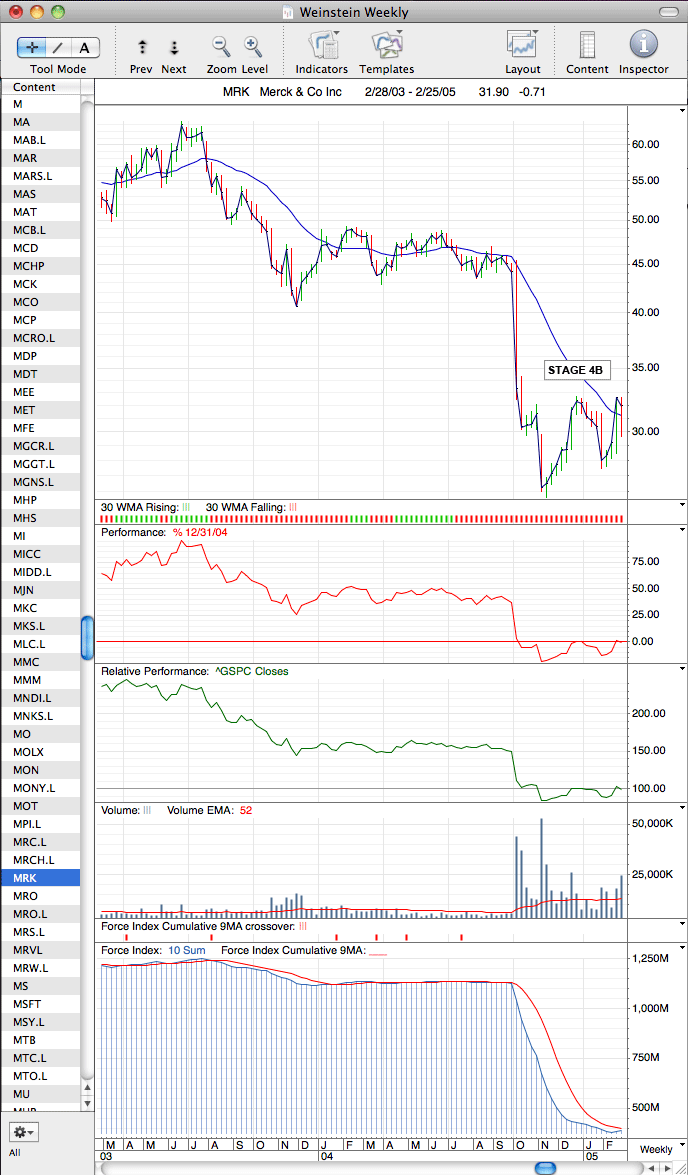Viewport: 688px width, 1175px height.
Task: Click the Volume EMA 52 label
Action: click(209, 810)
